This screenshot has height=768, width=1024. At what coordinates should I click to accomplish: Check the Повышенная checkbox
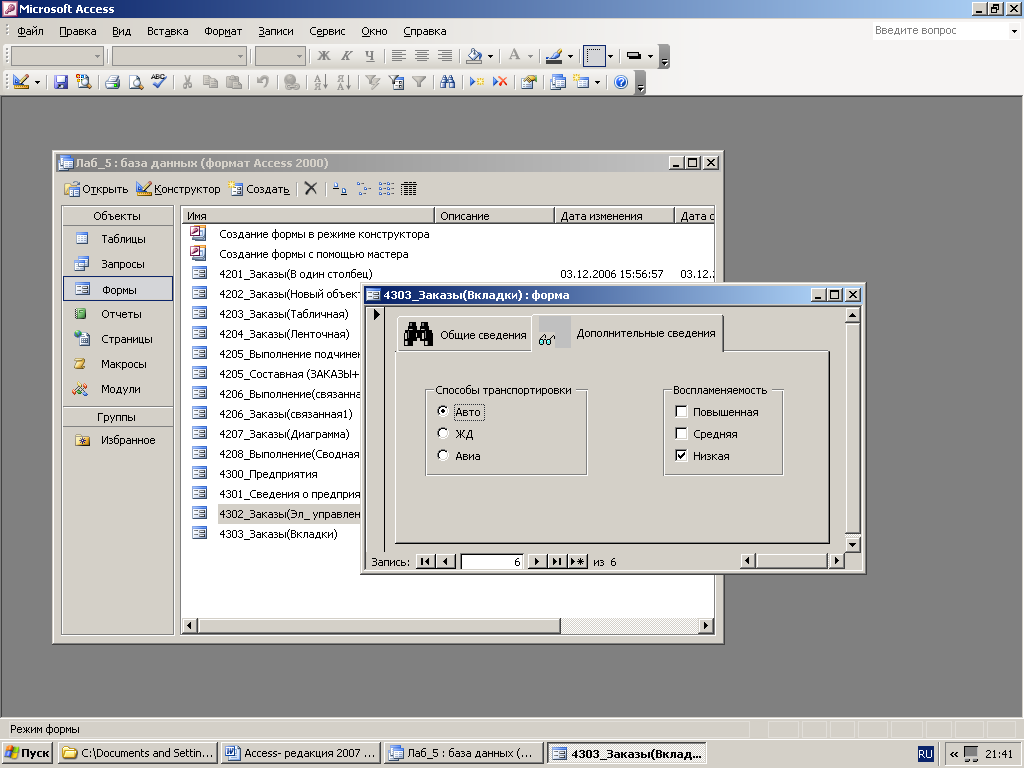pos(681,411)
